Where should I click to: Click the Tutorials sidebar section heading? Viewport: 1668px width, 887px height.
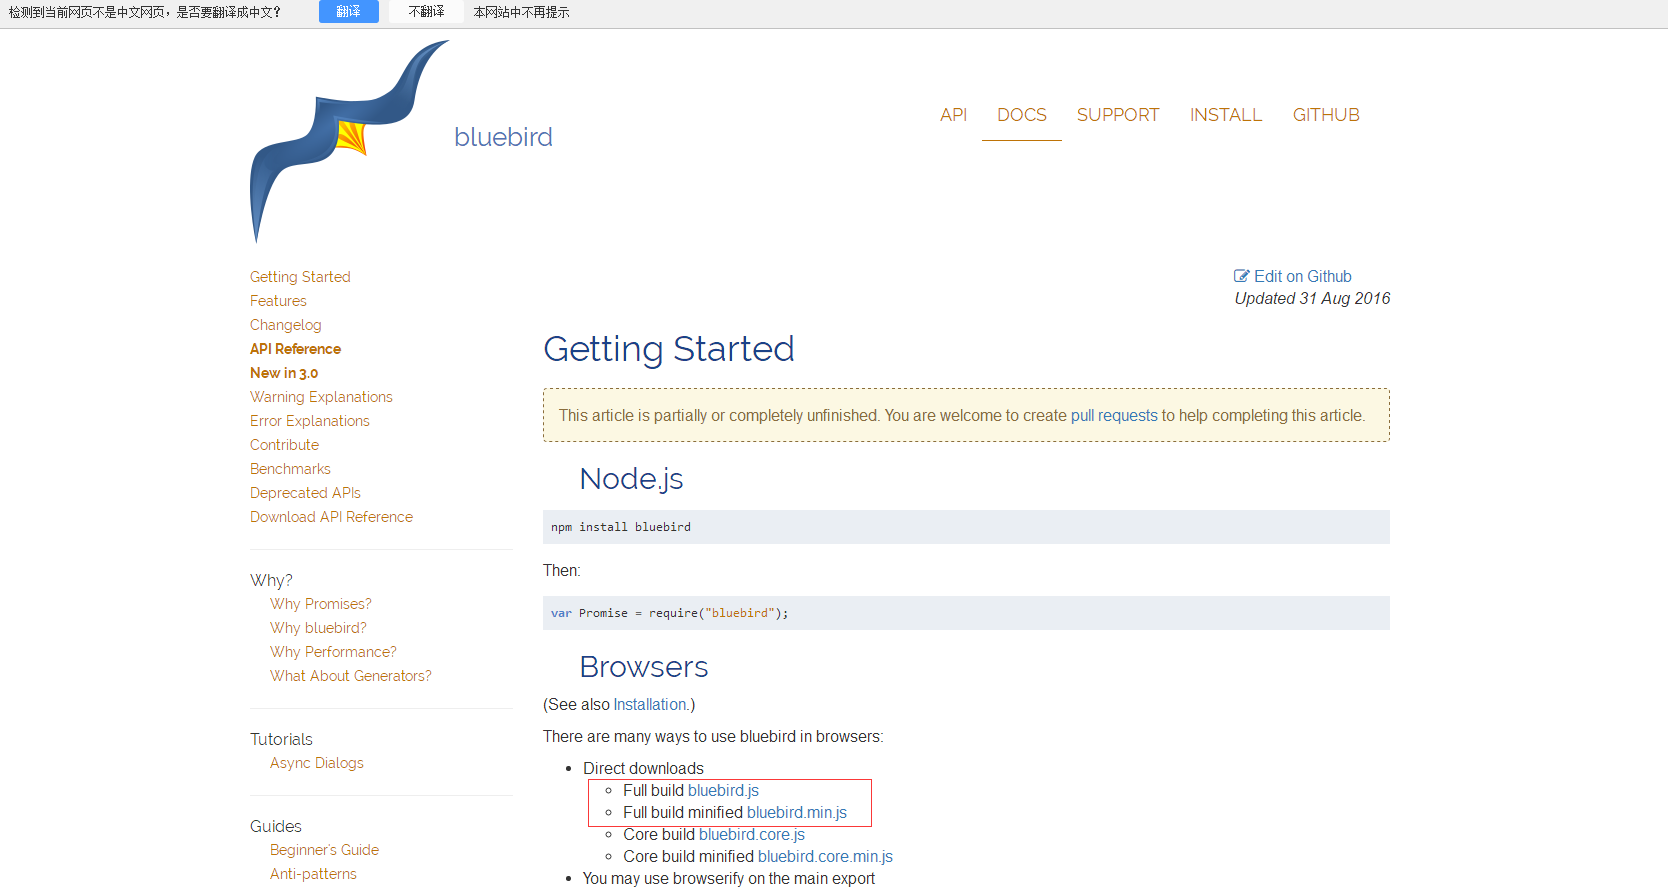[281, 739]
